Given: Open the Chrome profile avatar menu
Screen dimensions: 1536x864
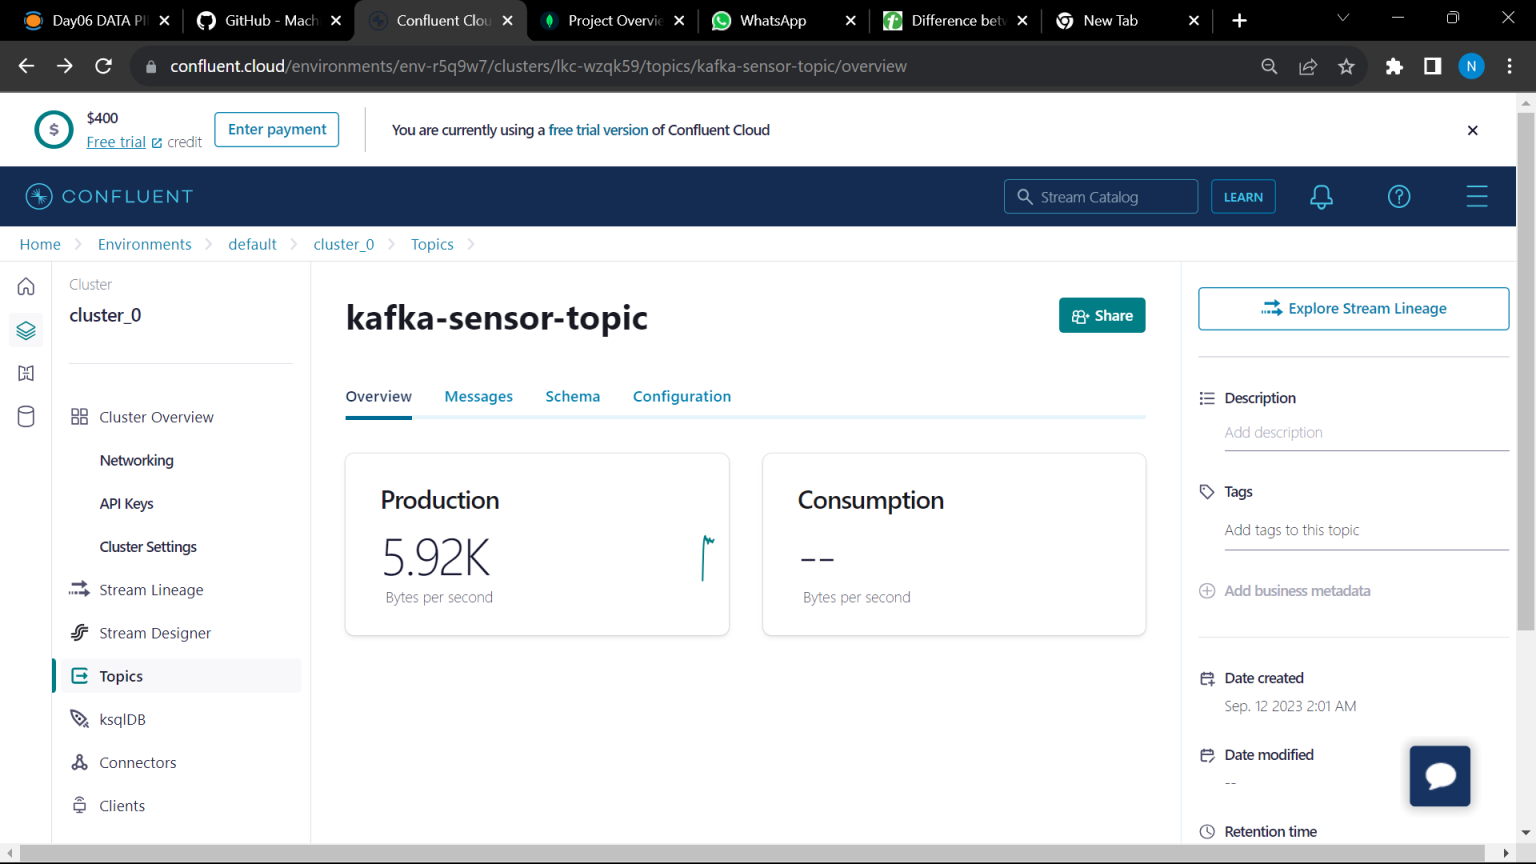Looking at the screenshot, I should pyautogui.click(x=1471, y=66).
